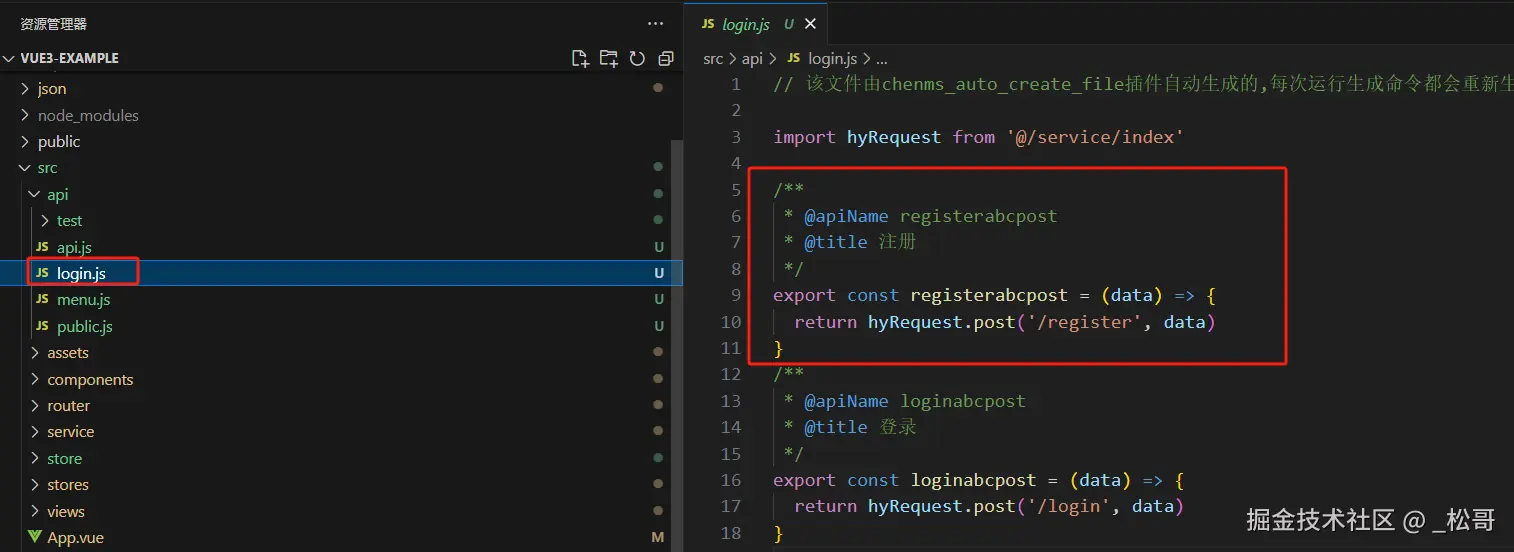Image resolution: width=1514 pixels, height=552 pixels.
Task: Click the JS icon beside menu.js
Action: (42, 300)
